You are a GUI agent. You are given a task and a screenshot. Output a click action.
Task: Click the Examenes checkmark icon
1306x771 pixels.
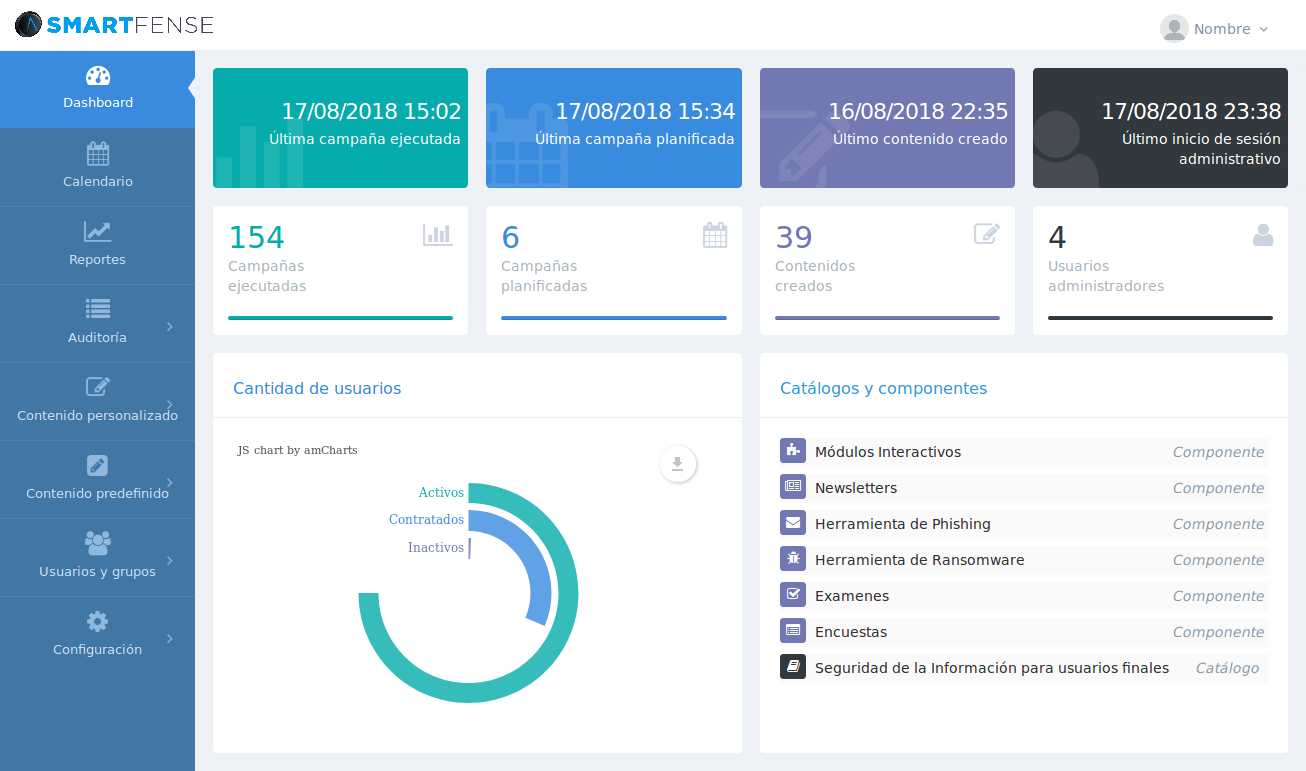(x=793, y=595)
